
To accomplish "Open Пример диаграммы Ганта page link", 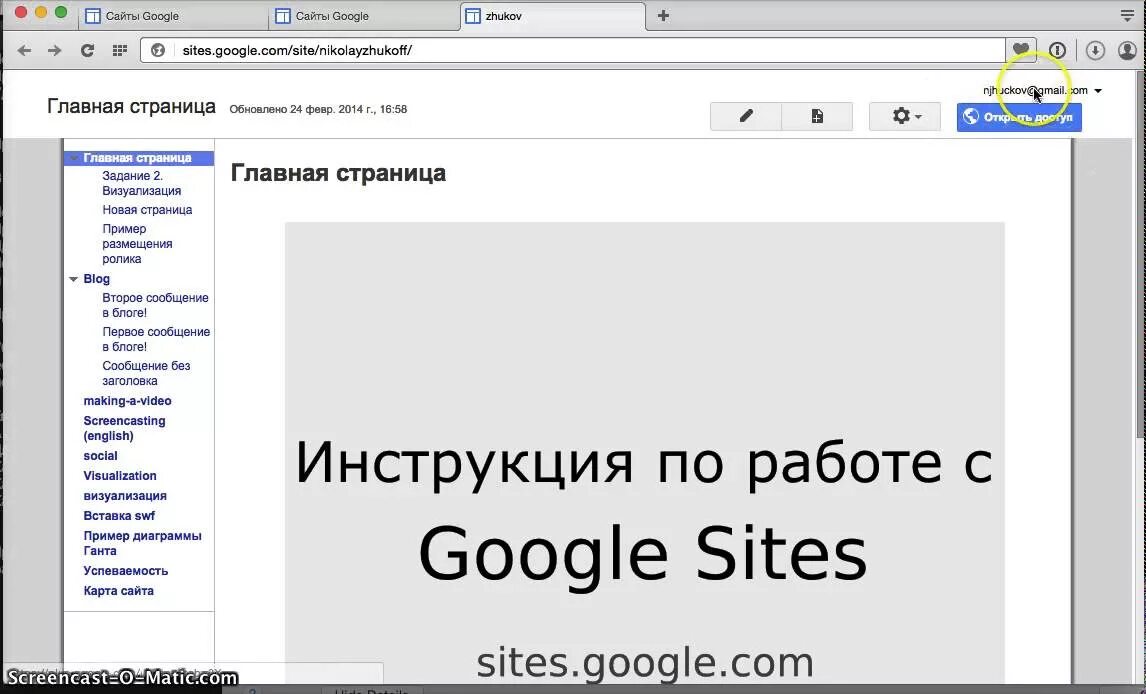I will [143, 544].
